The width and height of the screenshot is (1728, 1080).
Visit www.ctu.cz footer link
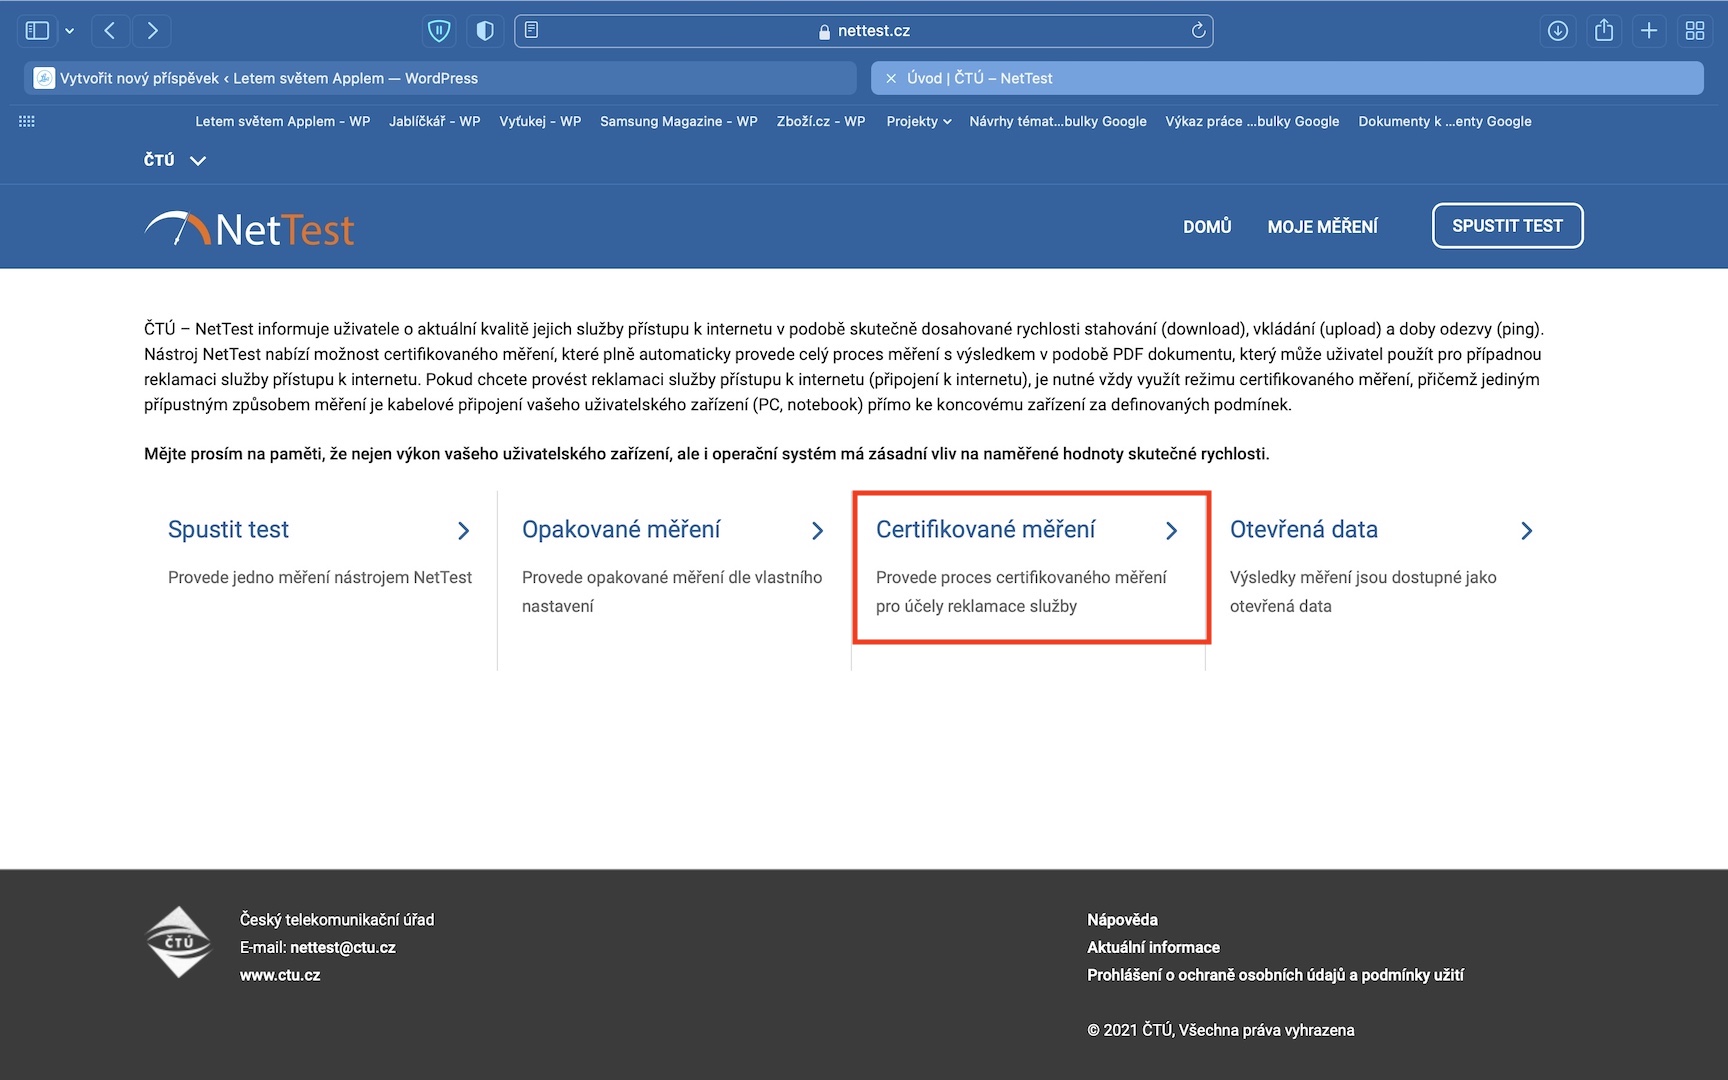coord(280,975)
